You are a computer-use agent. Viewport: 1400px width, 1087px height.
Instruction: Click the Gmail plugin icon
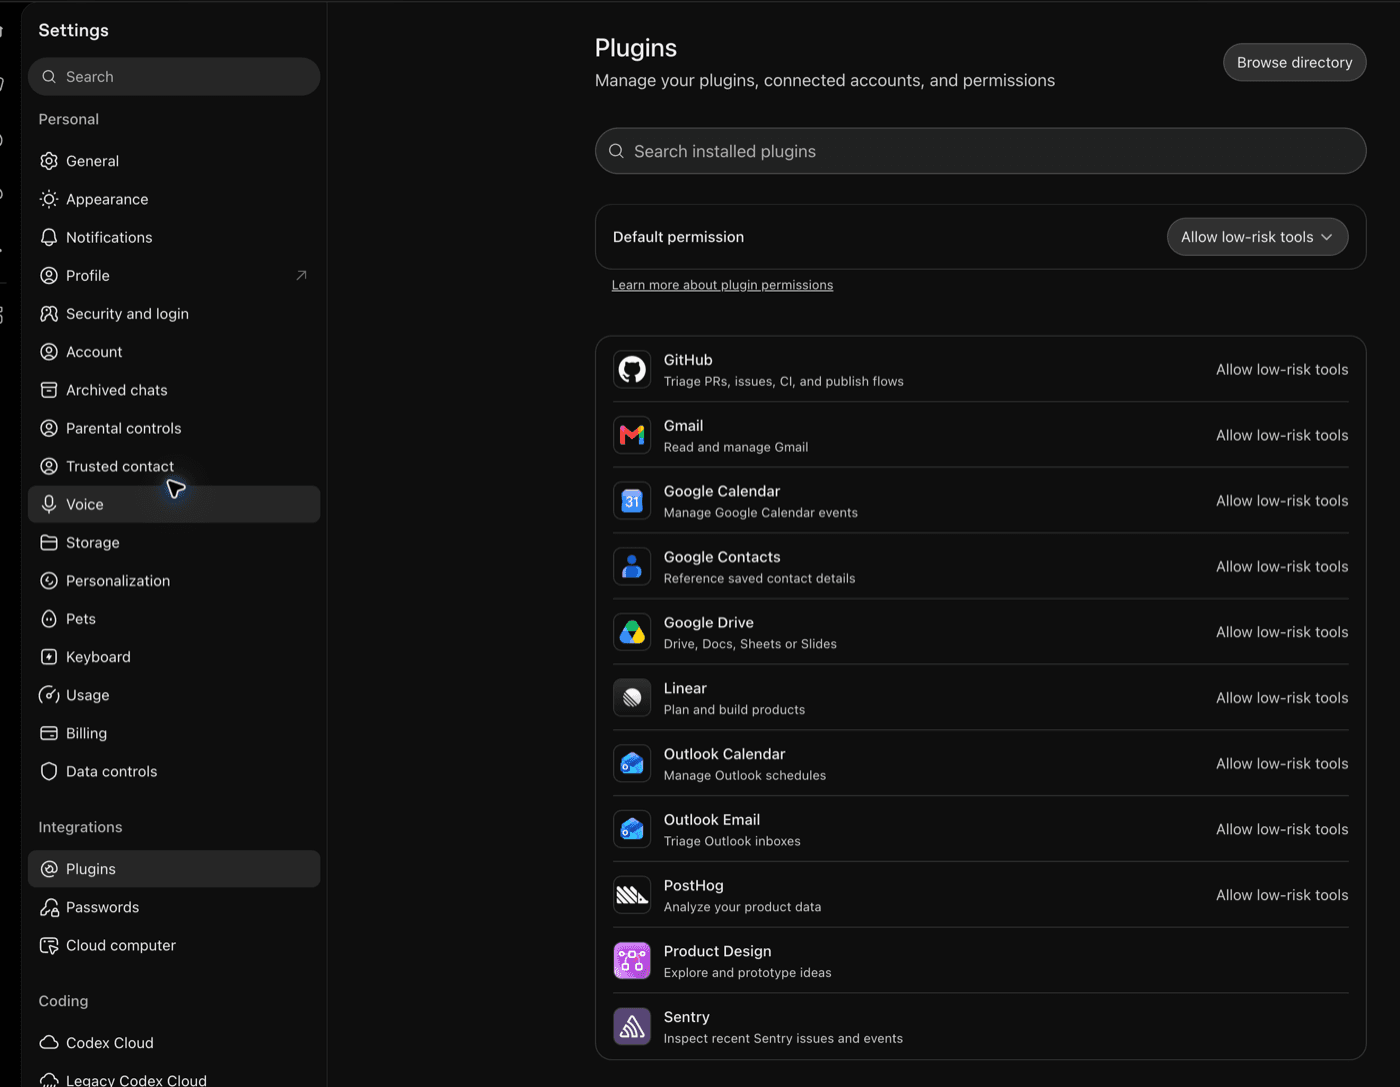632,436
